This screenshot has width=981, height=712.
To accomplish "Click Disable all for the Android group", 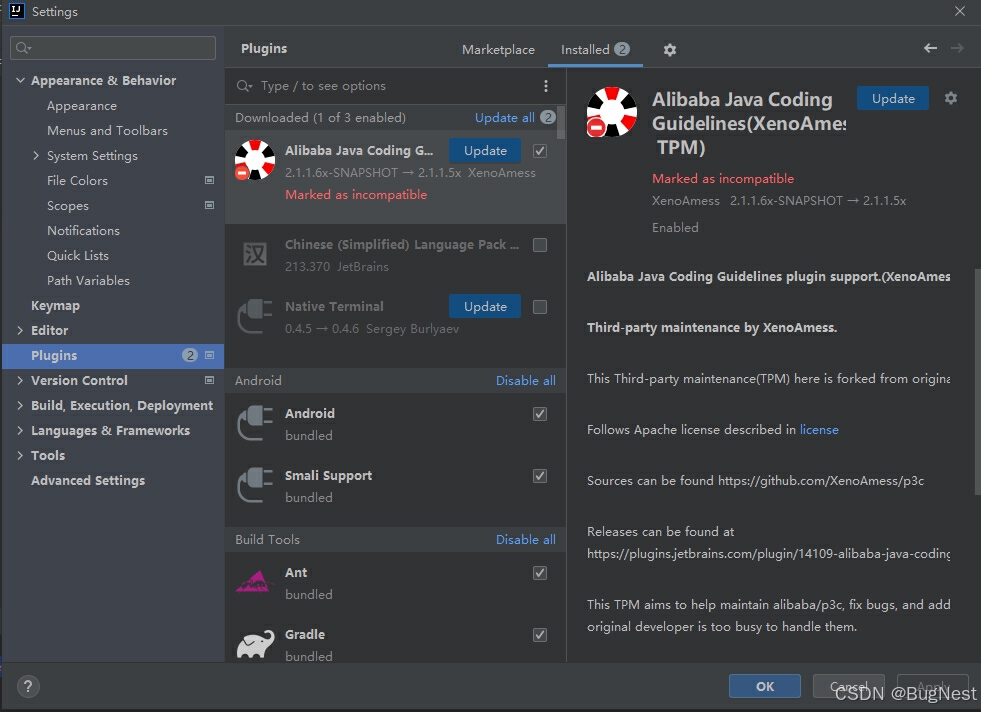I will coord(526,380).
